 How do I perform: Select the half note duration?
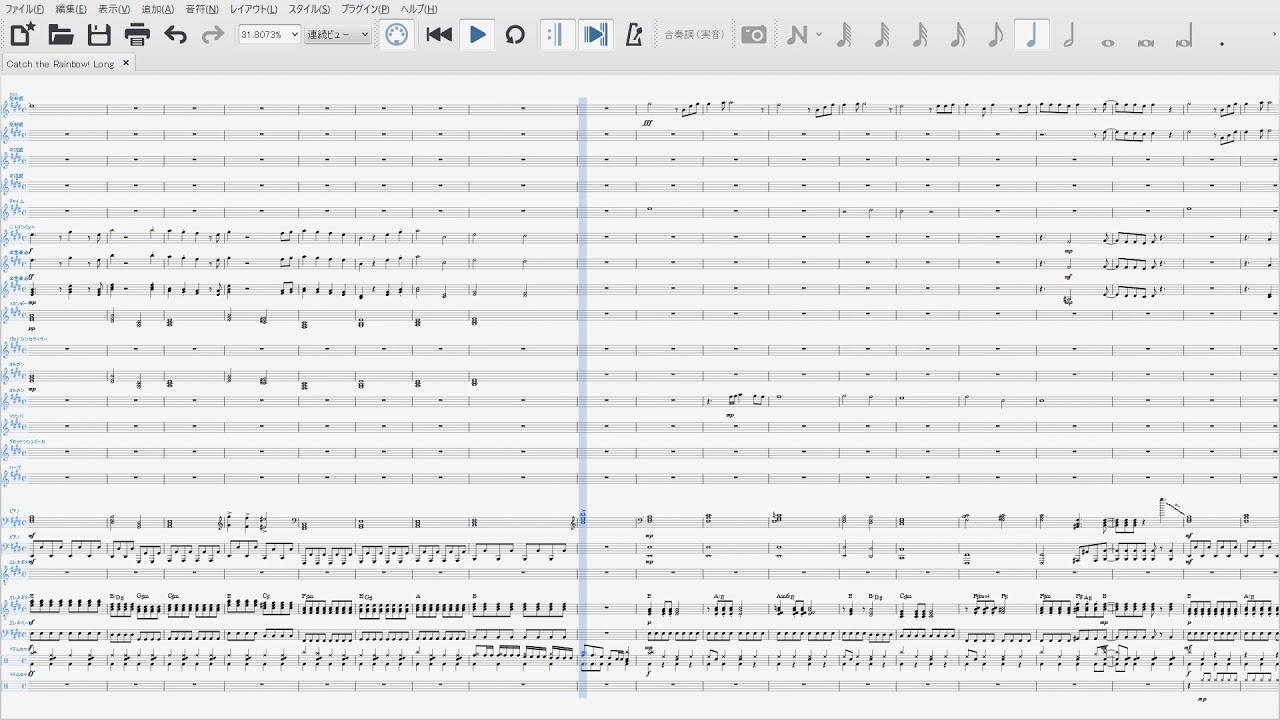click(1069, 35)
